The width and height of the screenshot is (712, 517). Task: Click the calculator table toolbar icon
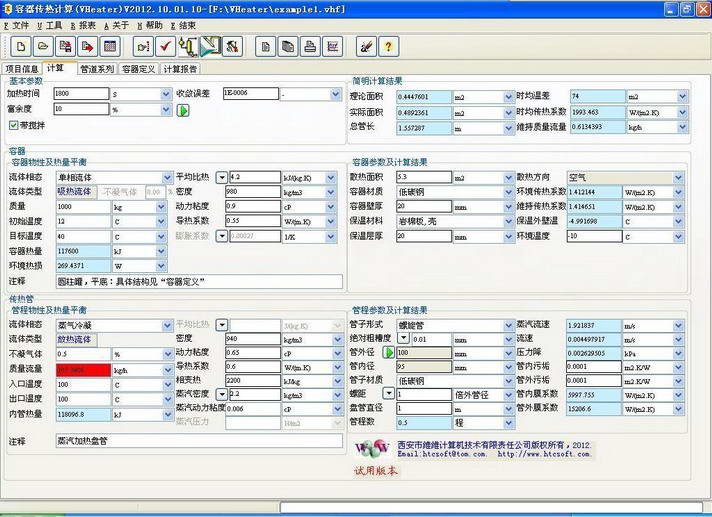110,46
